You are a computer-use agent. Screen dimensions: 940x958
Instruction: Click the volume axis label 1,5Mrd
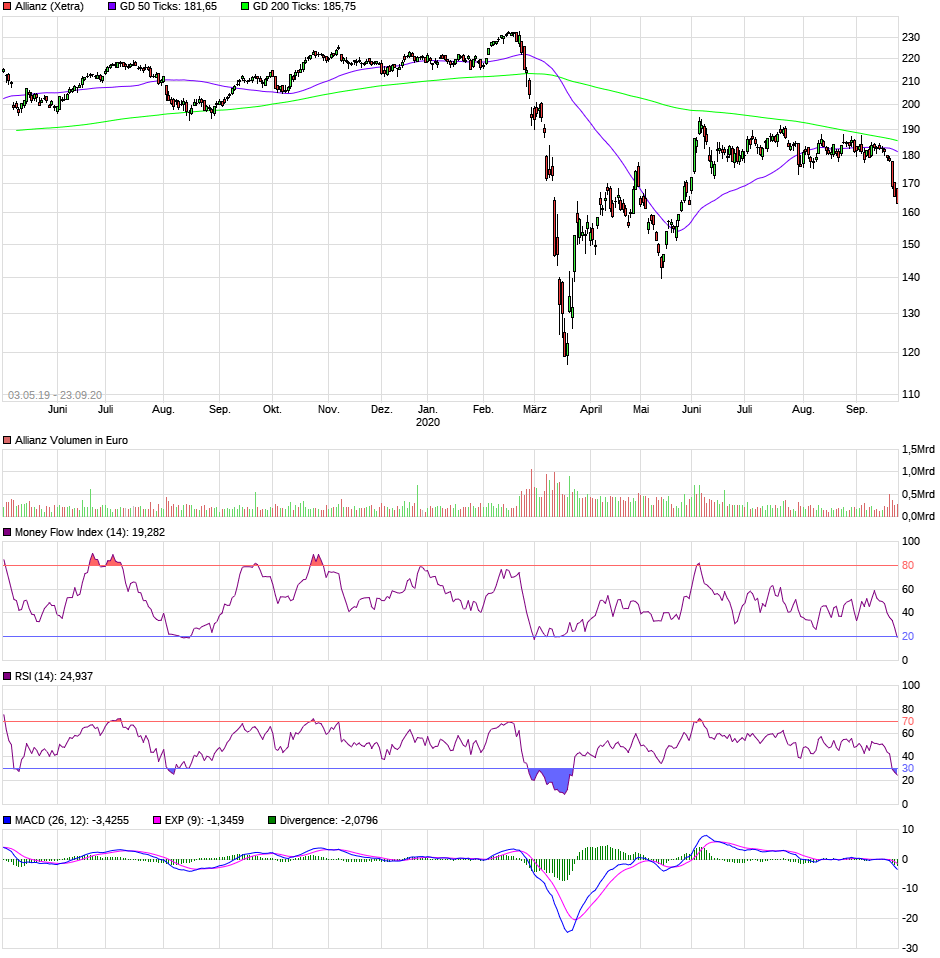click(918, 450)
